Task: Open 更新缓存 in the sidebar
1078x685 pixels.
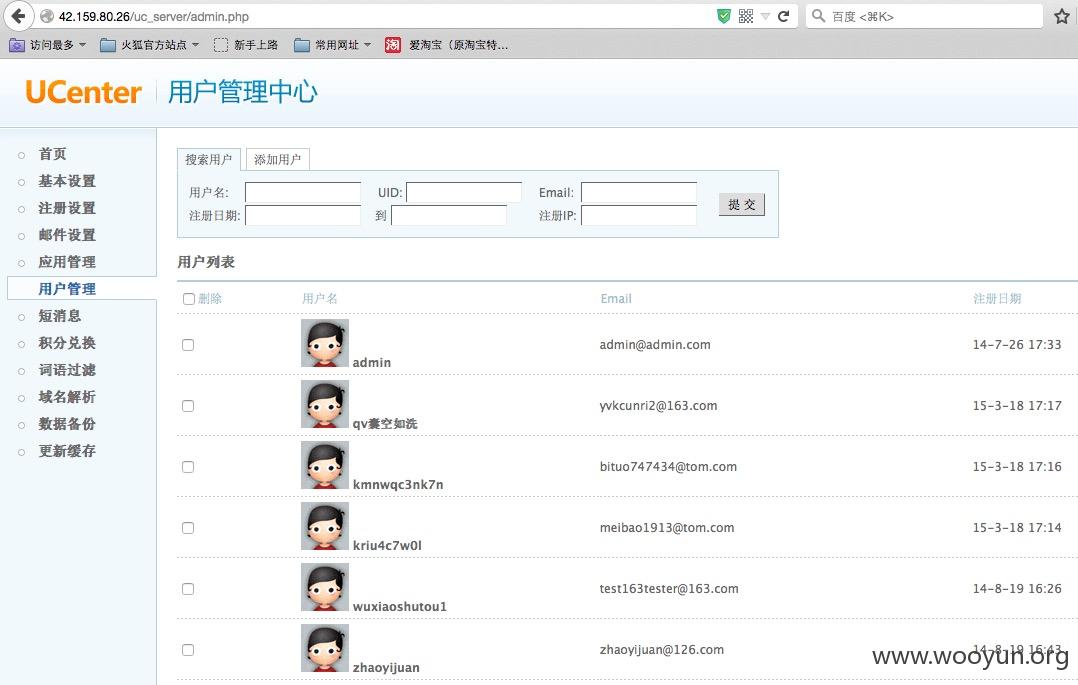Action: pyautogui.click(x=67, y=451)
